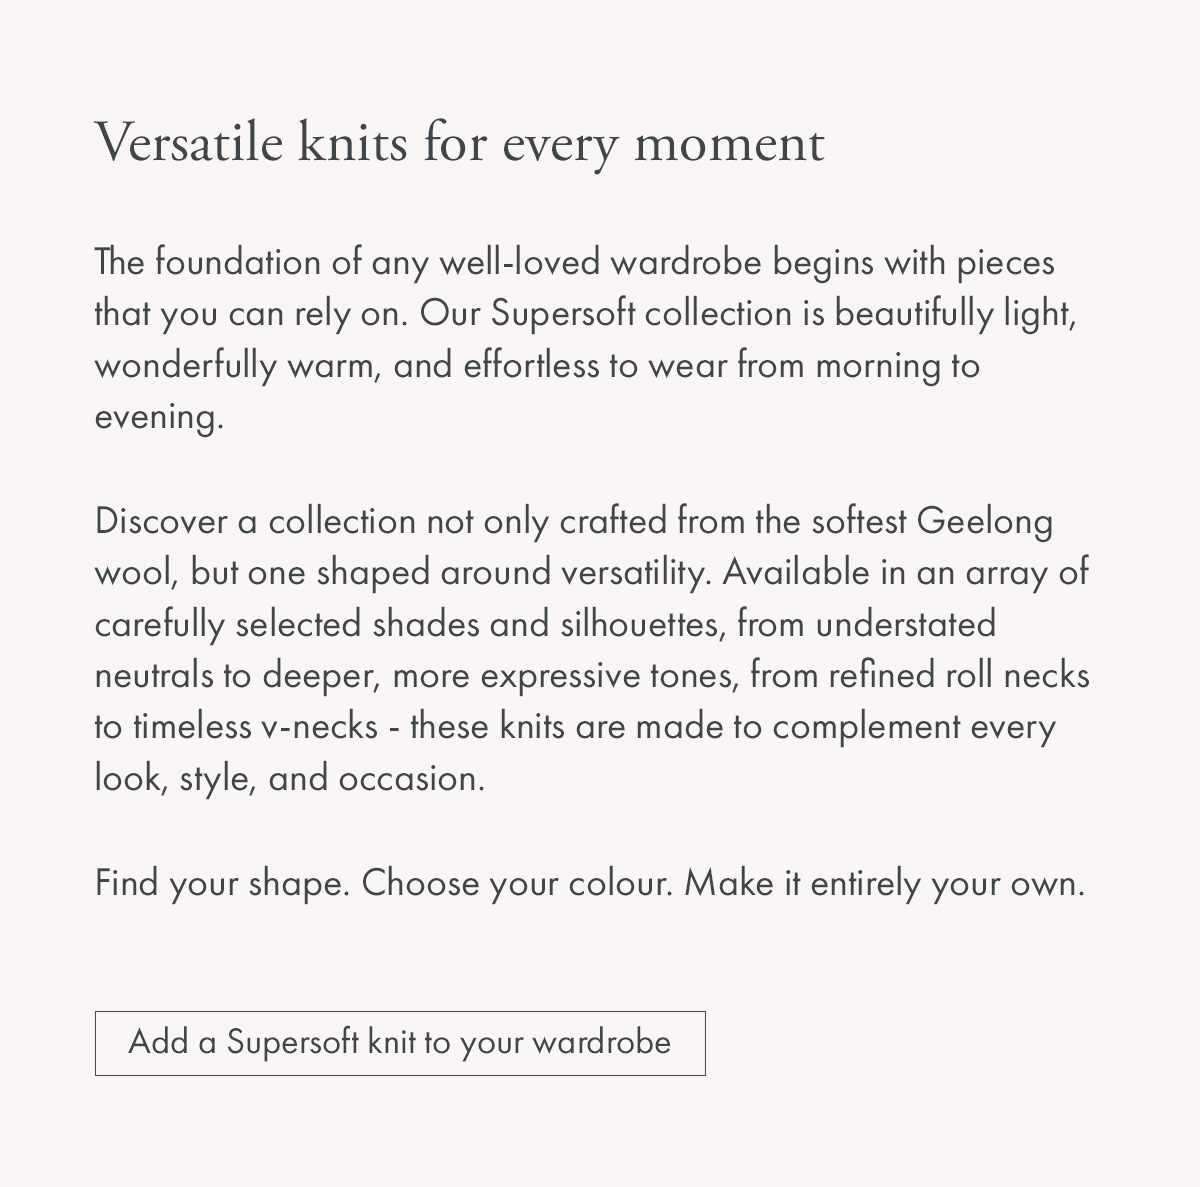
Task: Click the 'Versatile knits for every moment' heading
Action: (460, 143)
